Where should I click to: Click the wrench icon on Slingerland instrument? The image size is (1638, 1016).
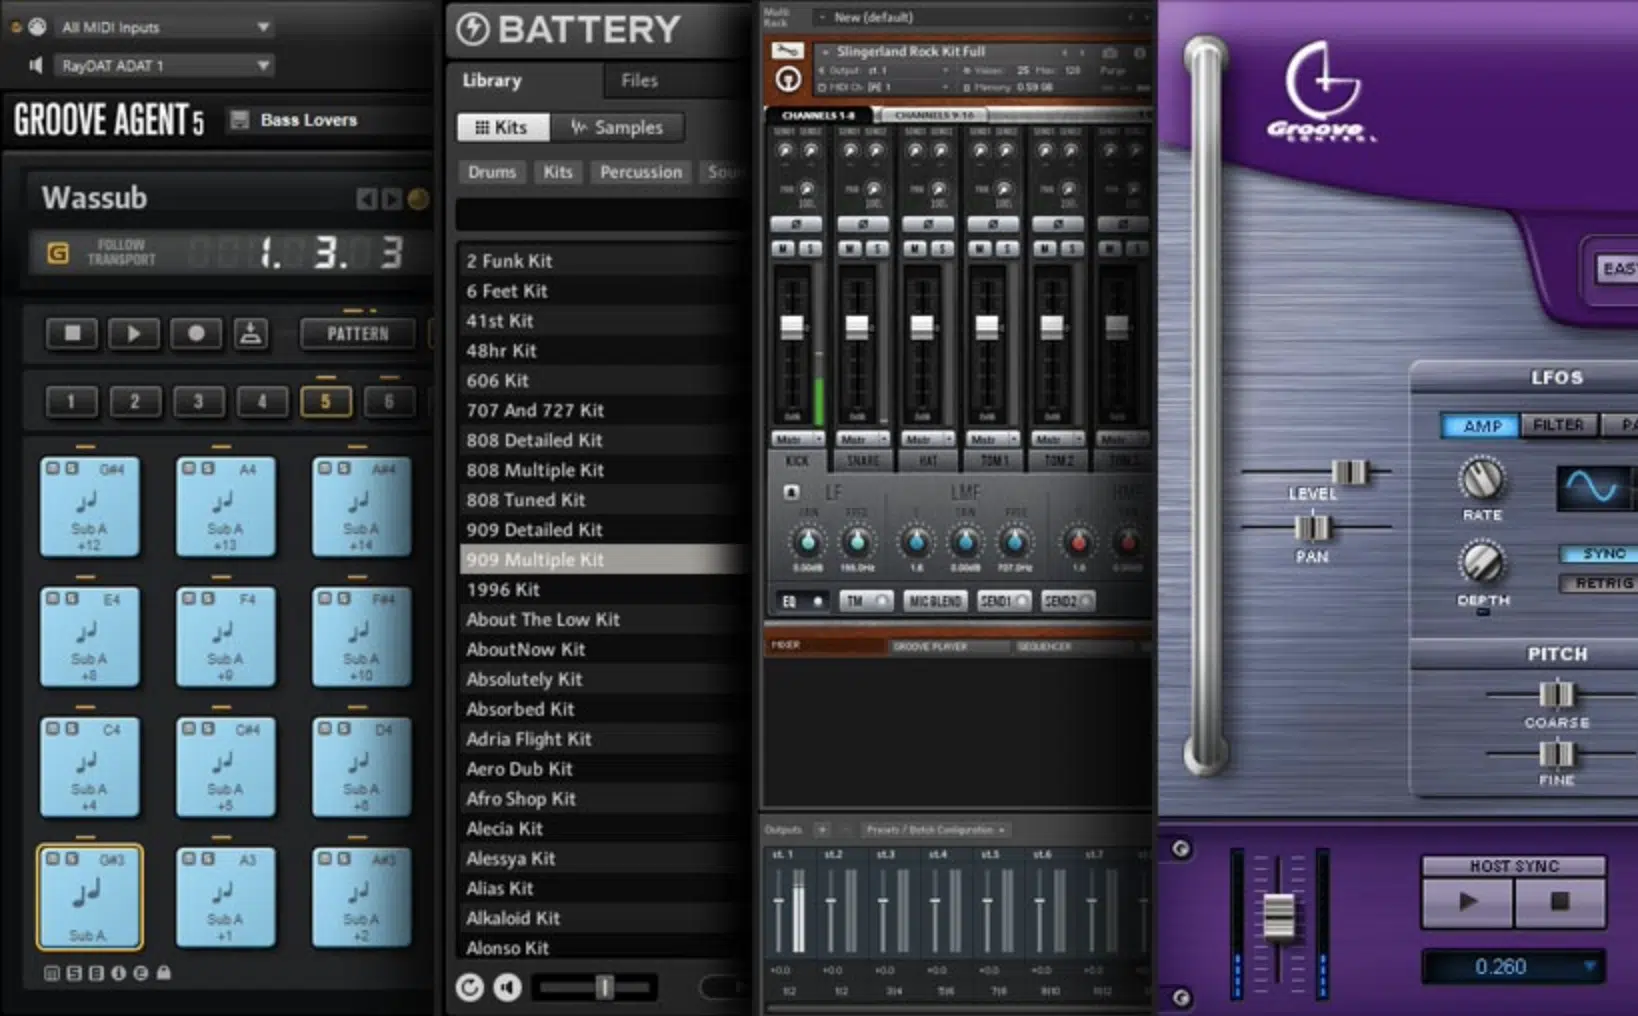tap(788, 50)
